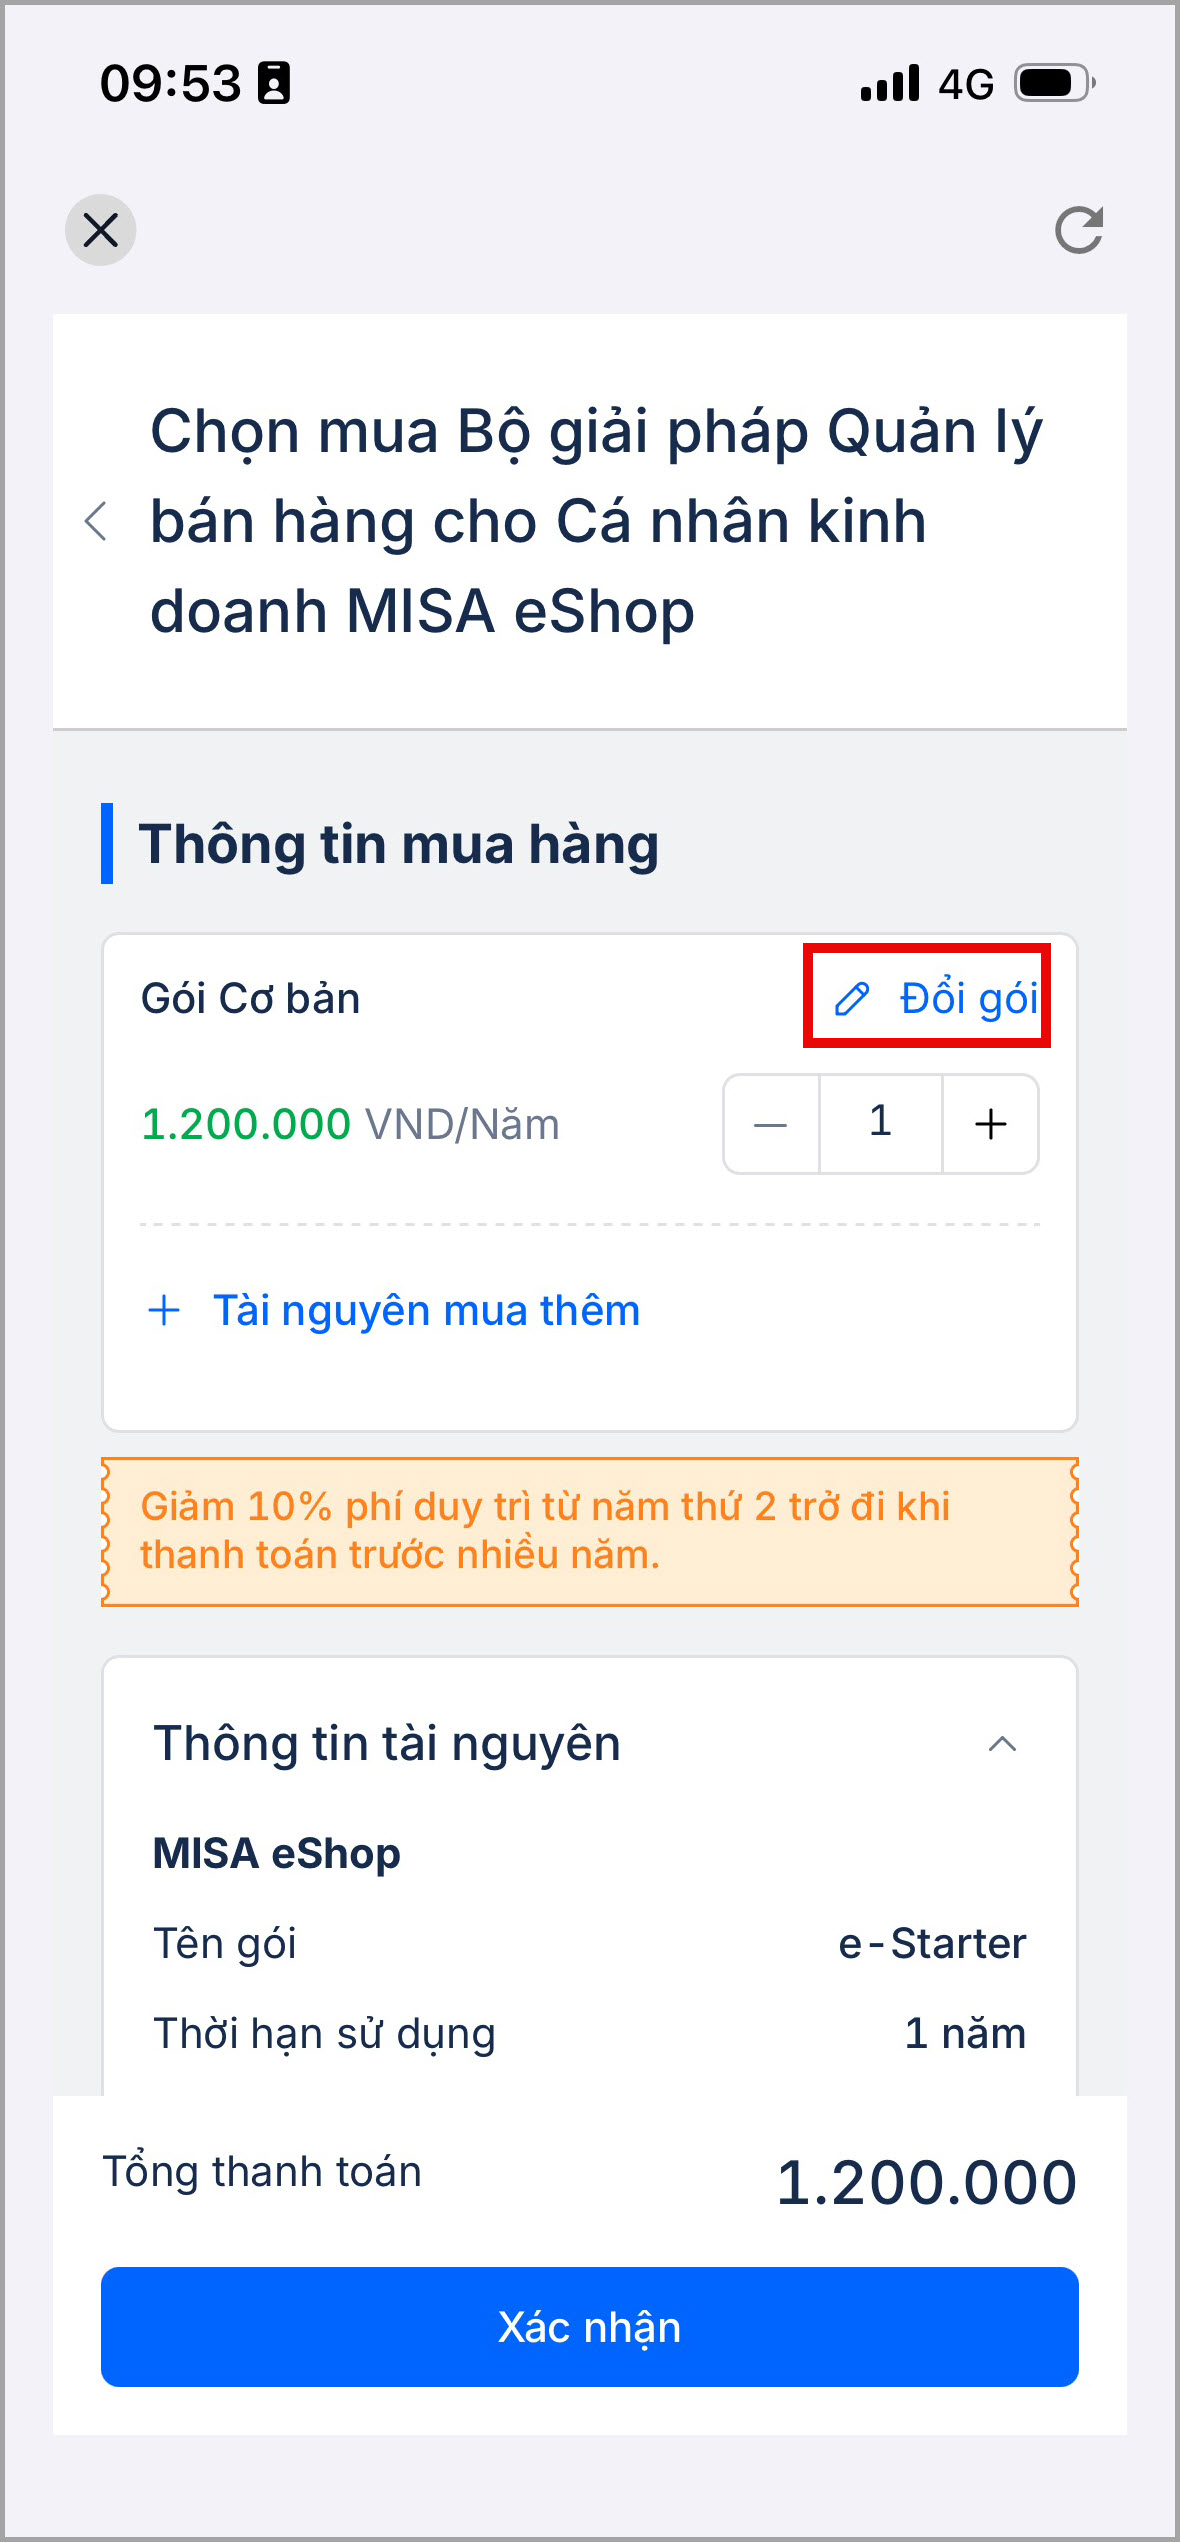This screenshot has width=1180, height=2542.
Task: Collapse the Thông tin tài nguyên section
Action: tap(1002, 1744)
